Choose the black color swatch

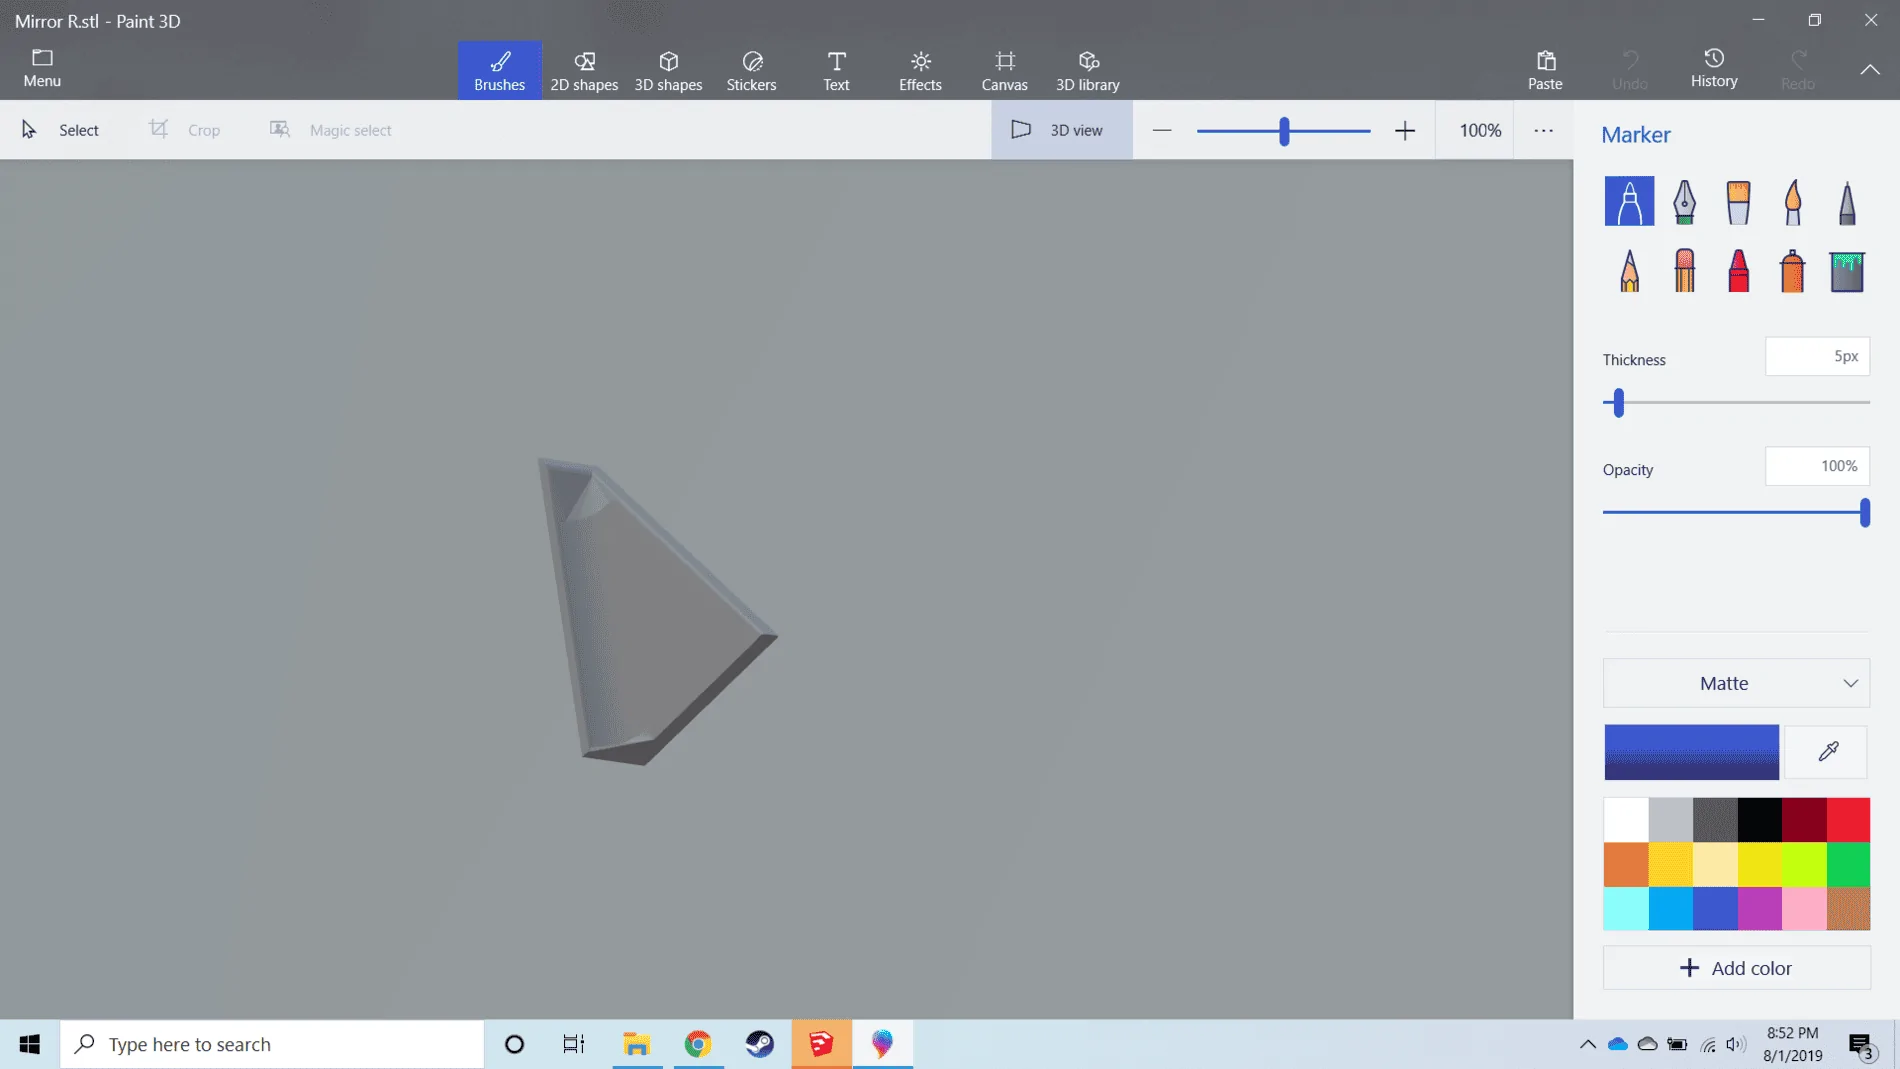[x=1759, y=820]
